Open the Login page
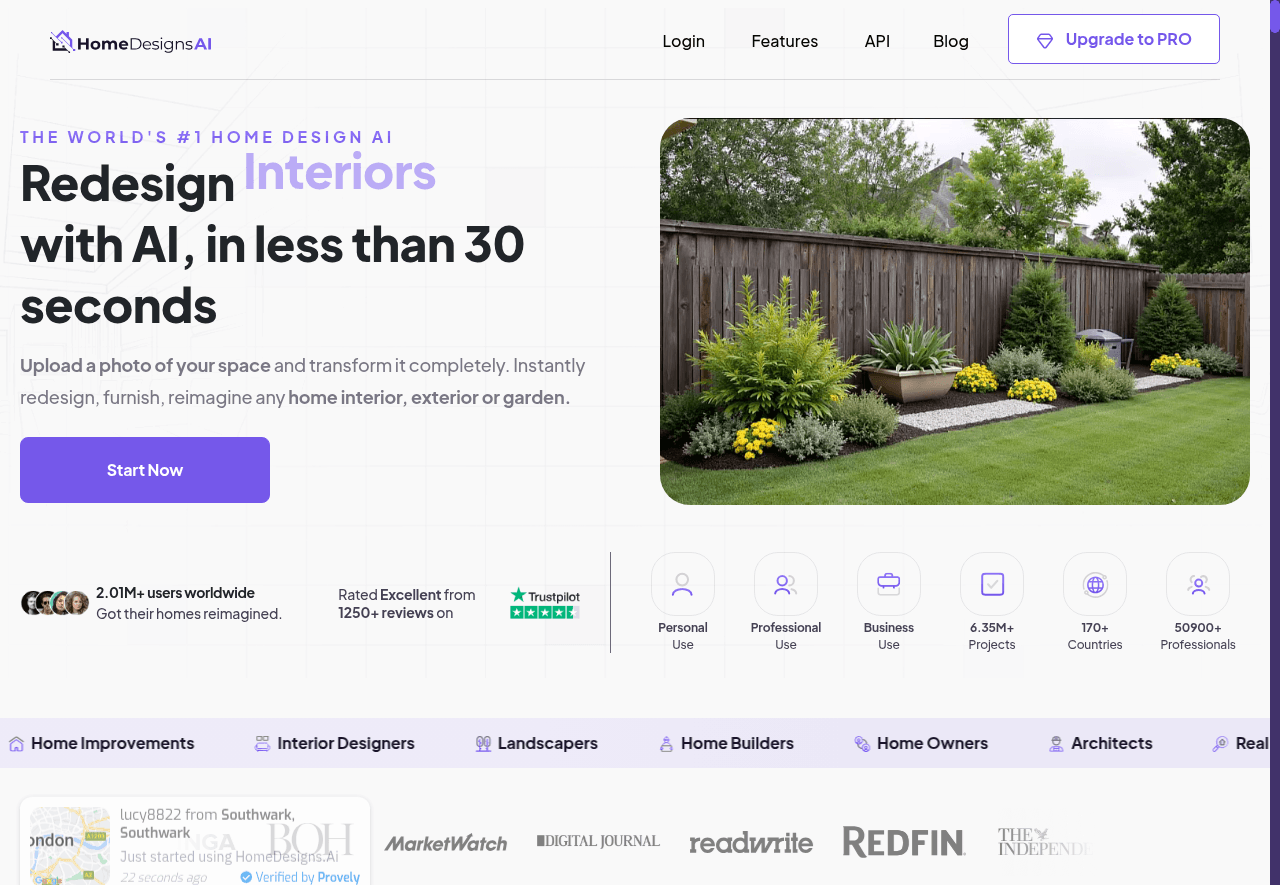Viewport: 1280px width, 885px height. point(683,41)
